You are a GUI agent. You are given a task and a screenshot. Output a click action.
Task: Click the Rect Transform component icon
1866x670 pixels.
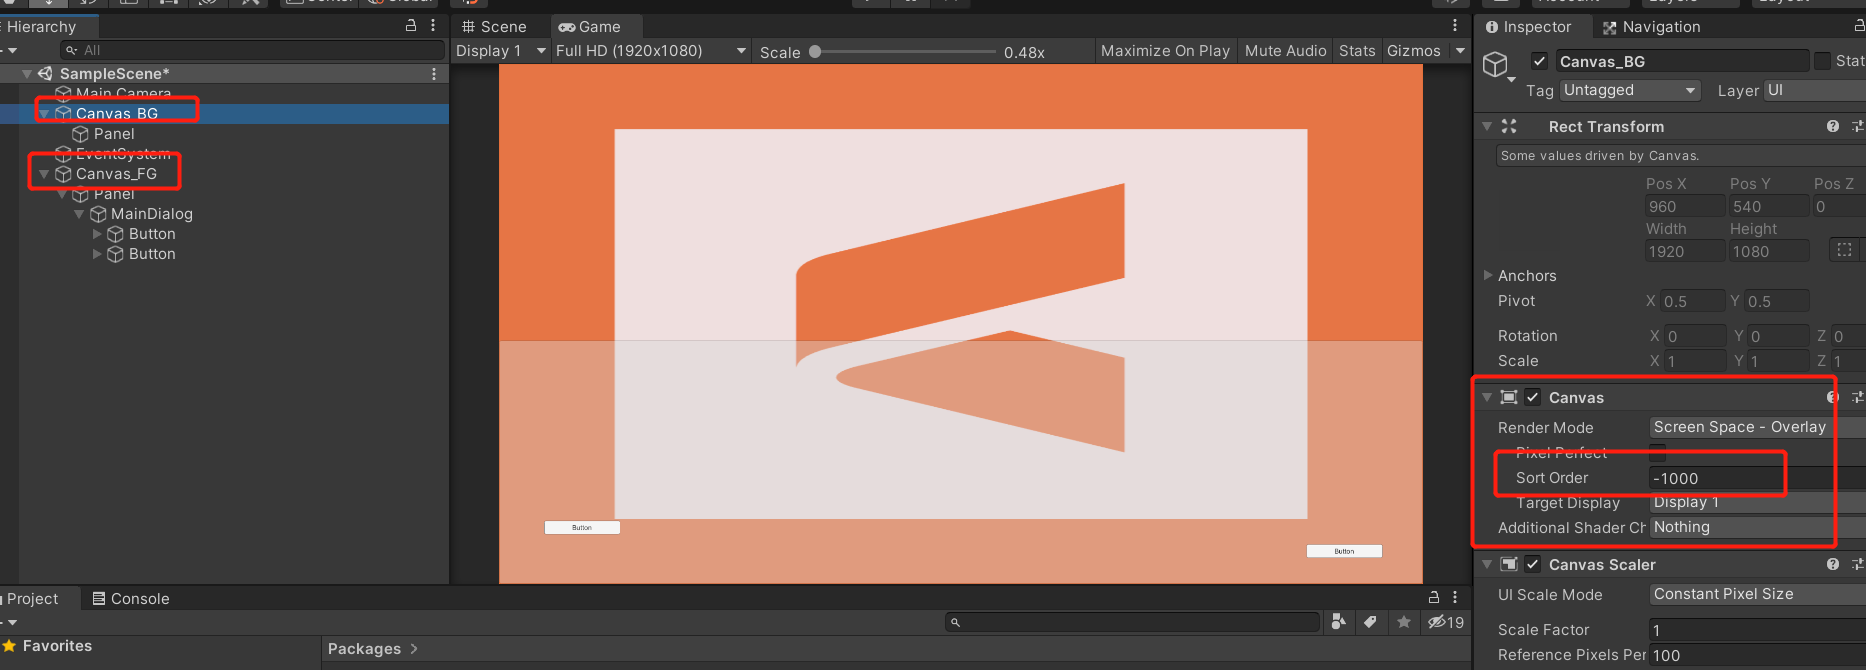point(1509,126)
